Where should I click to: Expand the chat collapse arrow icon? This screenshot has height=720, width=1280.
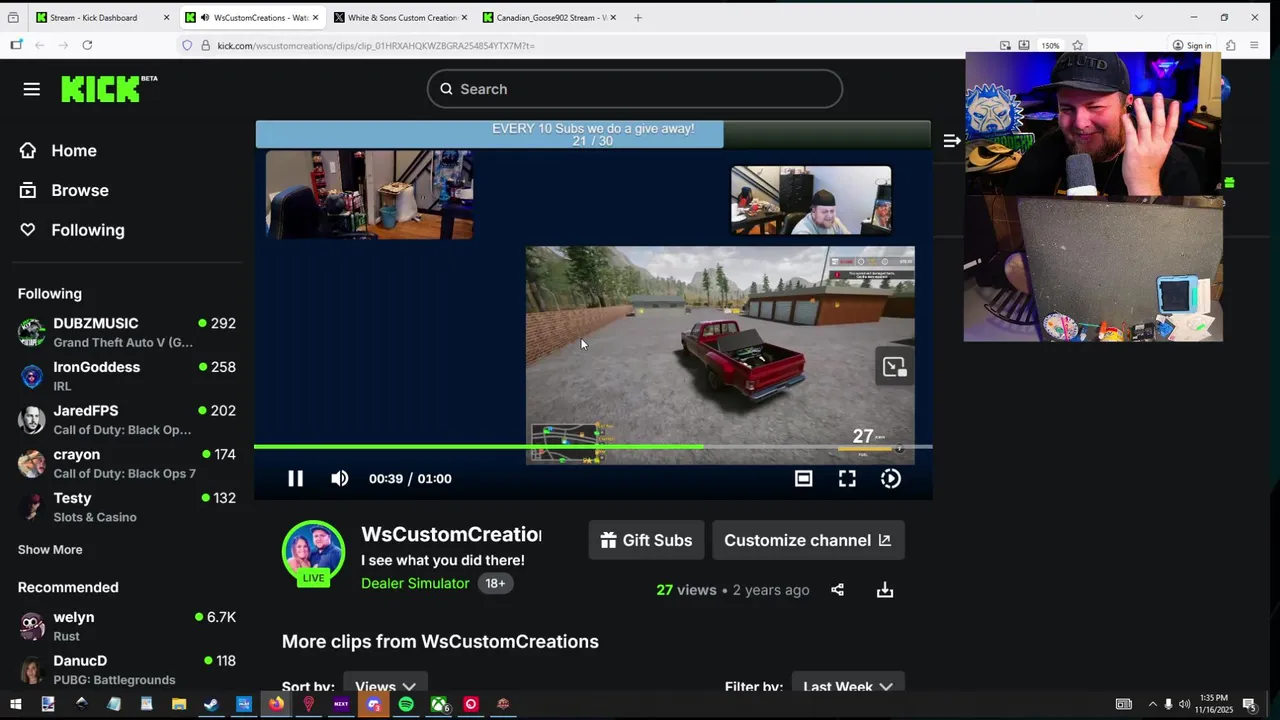(x=951, y=141)
